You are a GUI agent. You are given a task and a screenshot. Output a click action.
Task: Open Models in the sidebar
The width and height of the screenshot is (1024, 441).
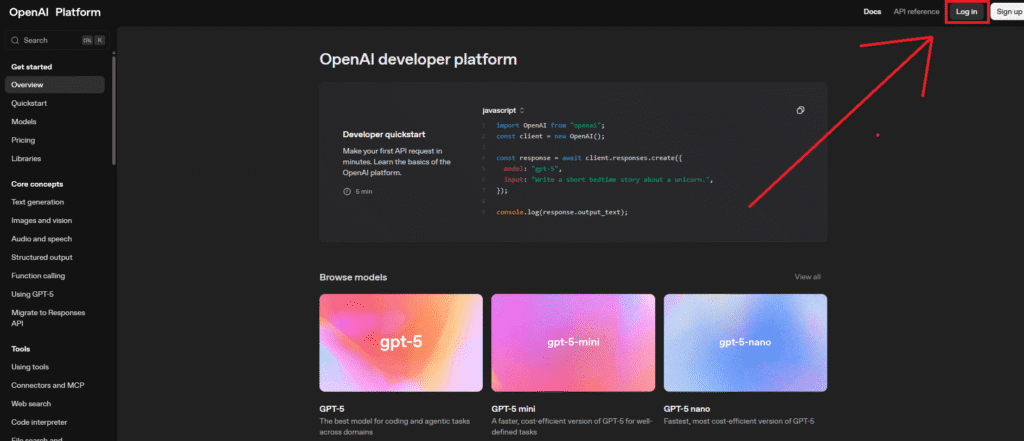[x=24, y=122]
